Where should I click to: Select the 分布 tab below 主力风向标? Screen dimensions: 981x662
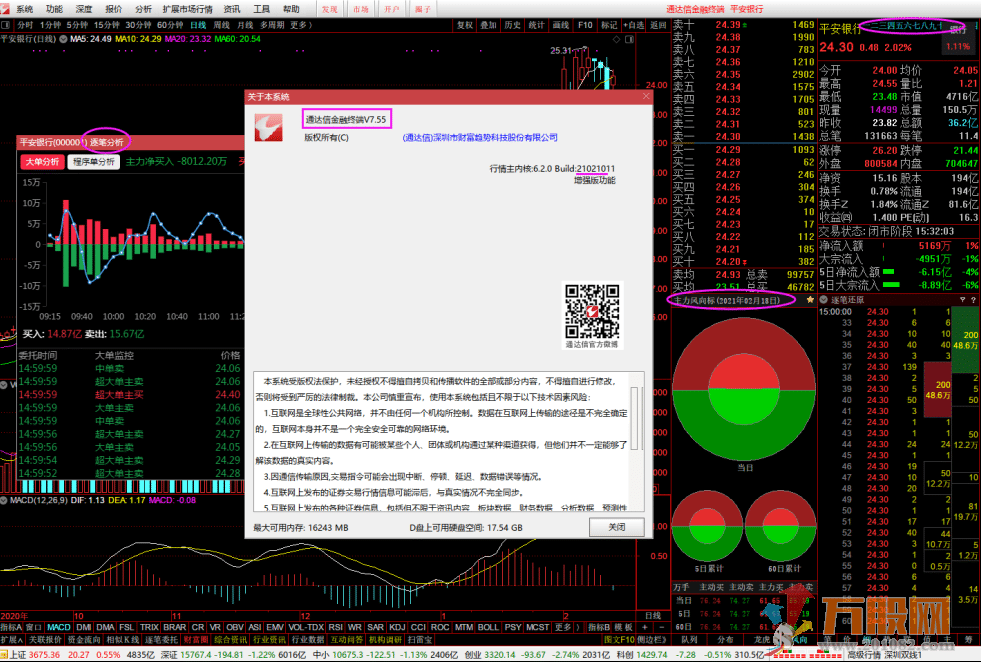coord(725,639)
